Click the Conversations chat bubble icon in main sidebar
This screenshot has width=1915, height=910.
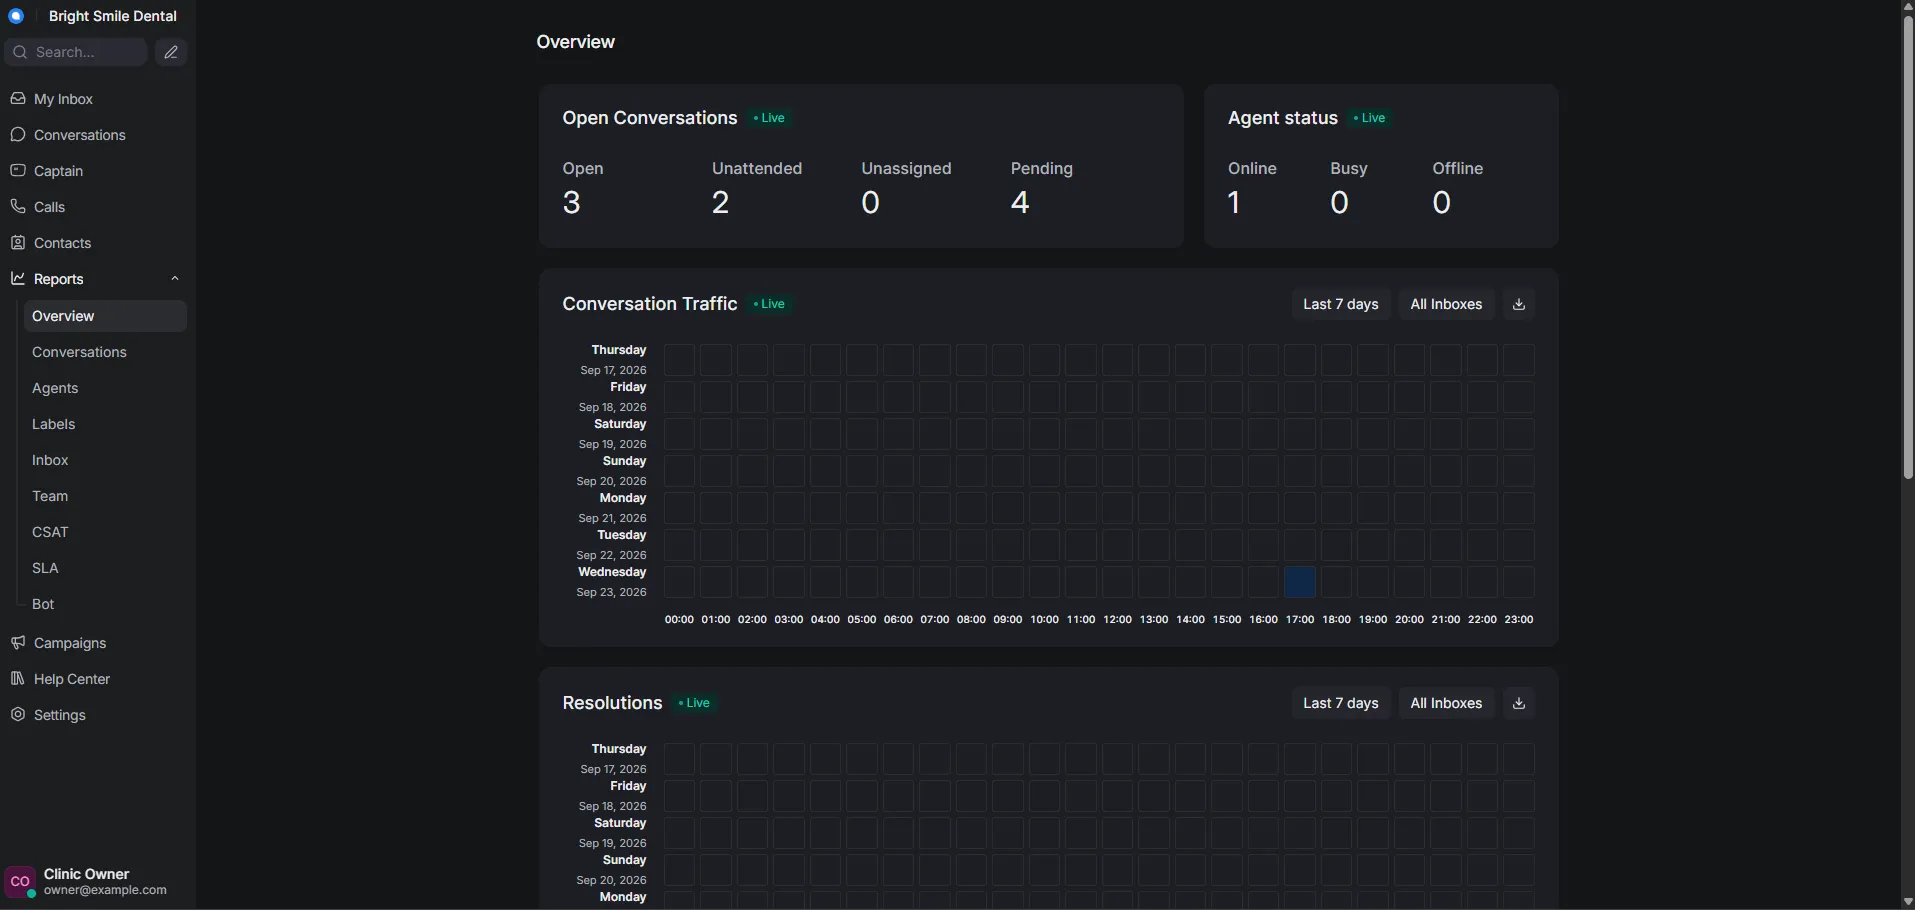point(18,135)
